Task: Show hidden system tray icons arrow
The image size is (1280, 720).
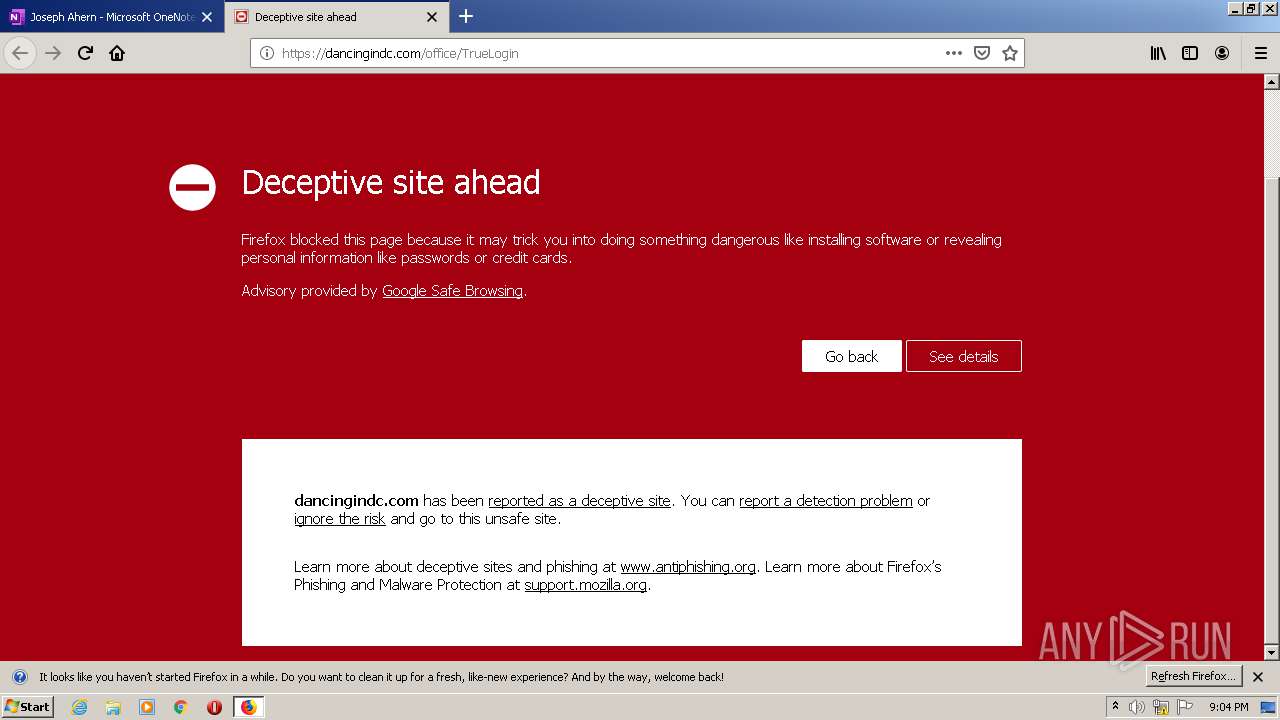Action: [x=1116, y=707]
